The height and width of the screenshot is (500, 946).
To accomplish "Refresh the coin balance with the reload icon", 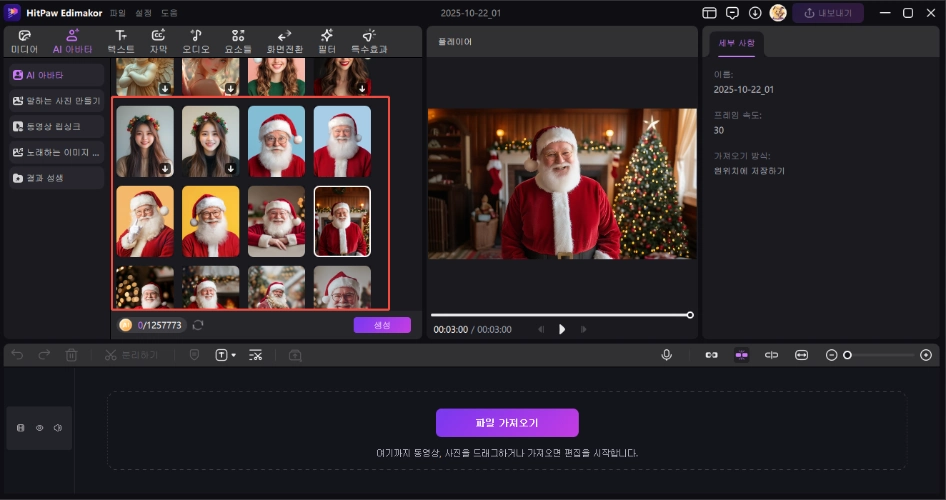I will (x=198, y=325).
